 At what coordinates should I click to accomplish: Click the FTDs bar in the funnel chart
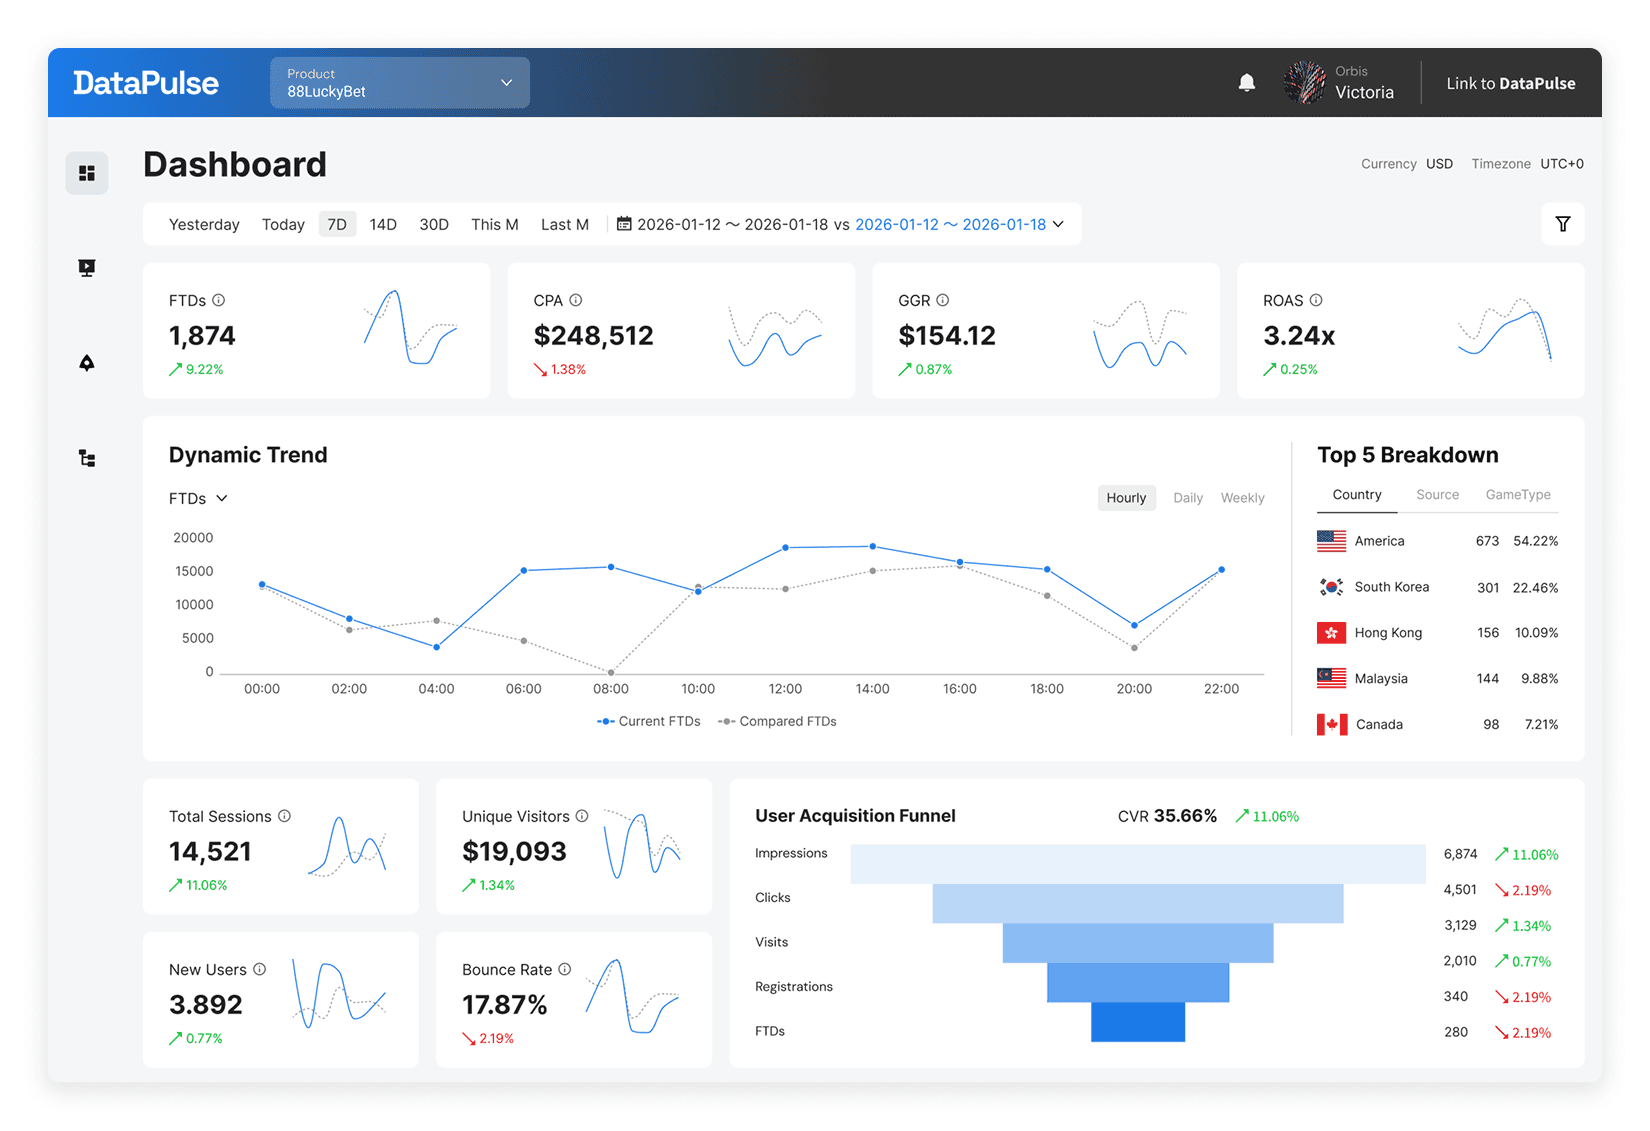point(1138,1024)
